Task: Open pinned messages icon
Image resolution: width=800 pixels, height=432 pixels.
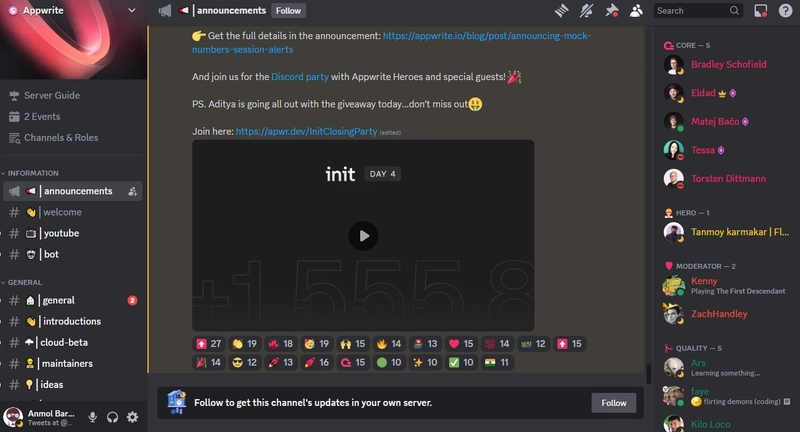Action: [x=611, y=10]
